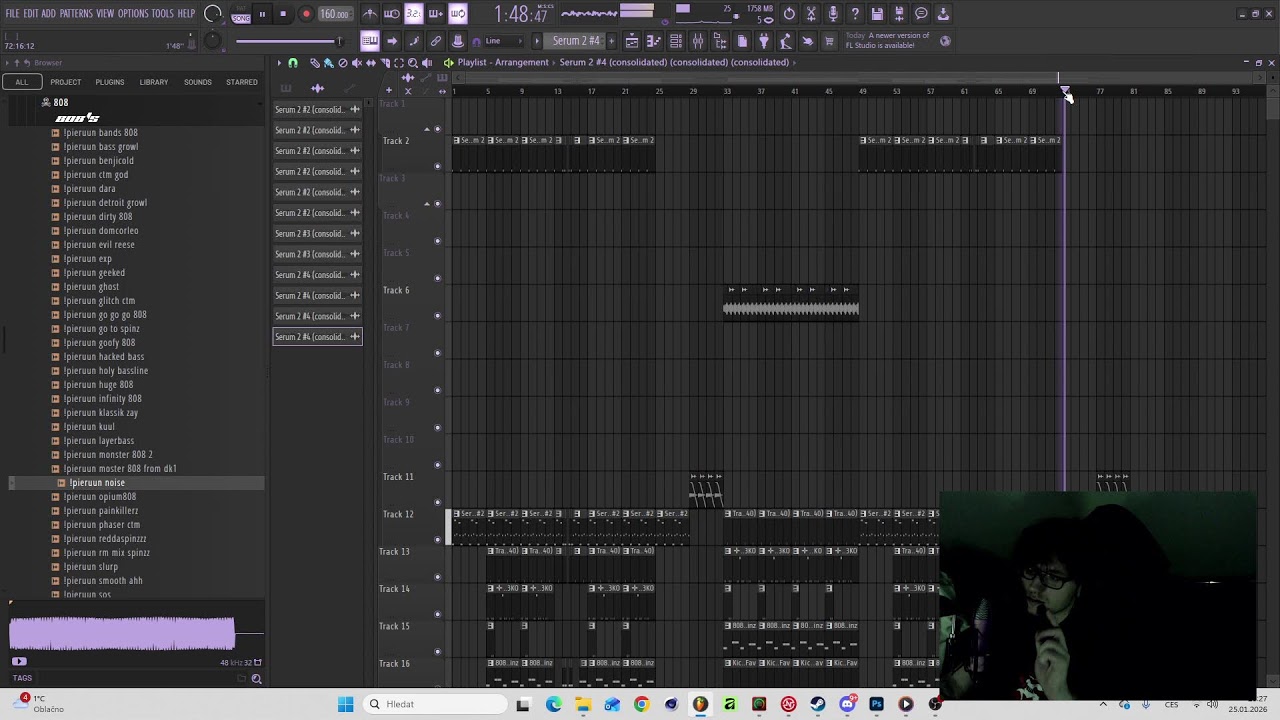
Task: Switch to the STARRED browser tab
Action: pyautogui.click(x=242, y=82)
